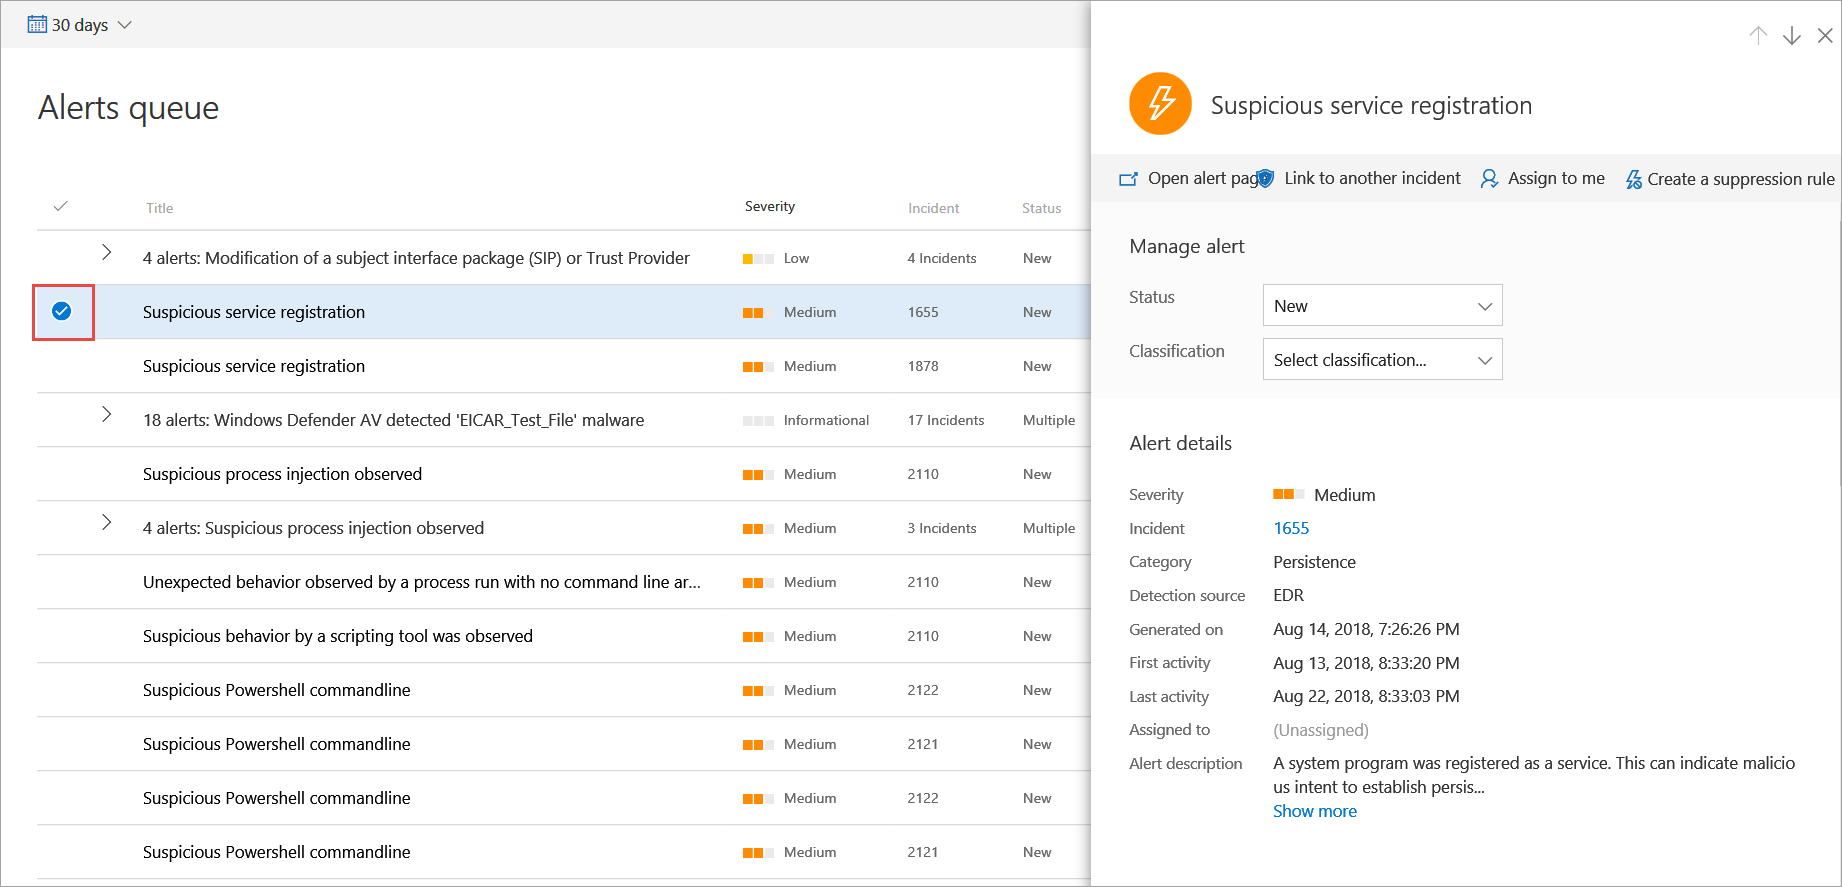
Task: Uncheck the selected Suspicious service registration alert
Action: coord(62,312)
